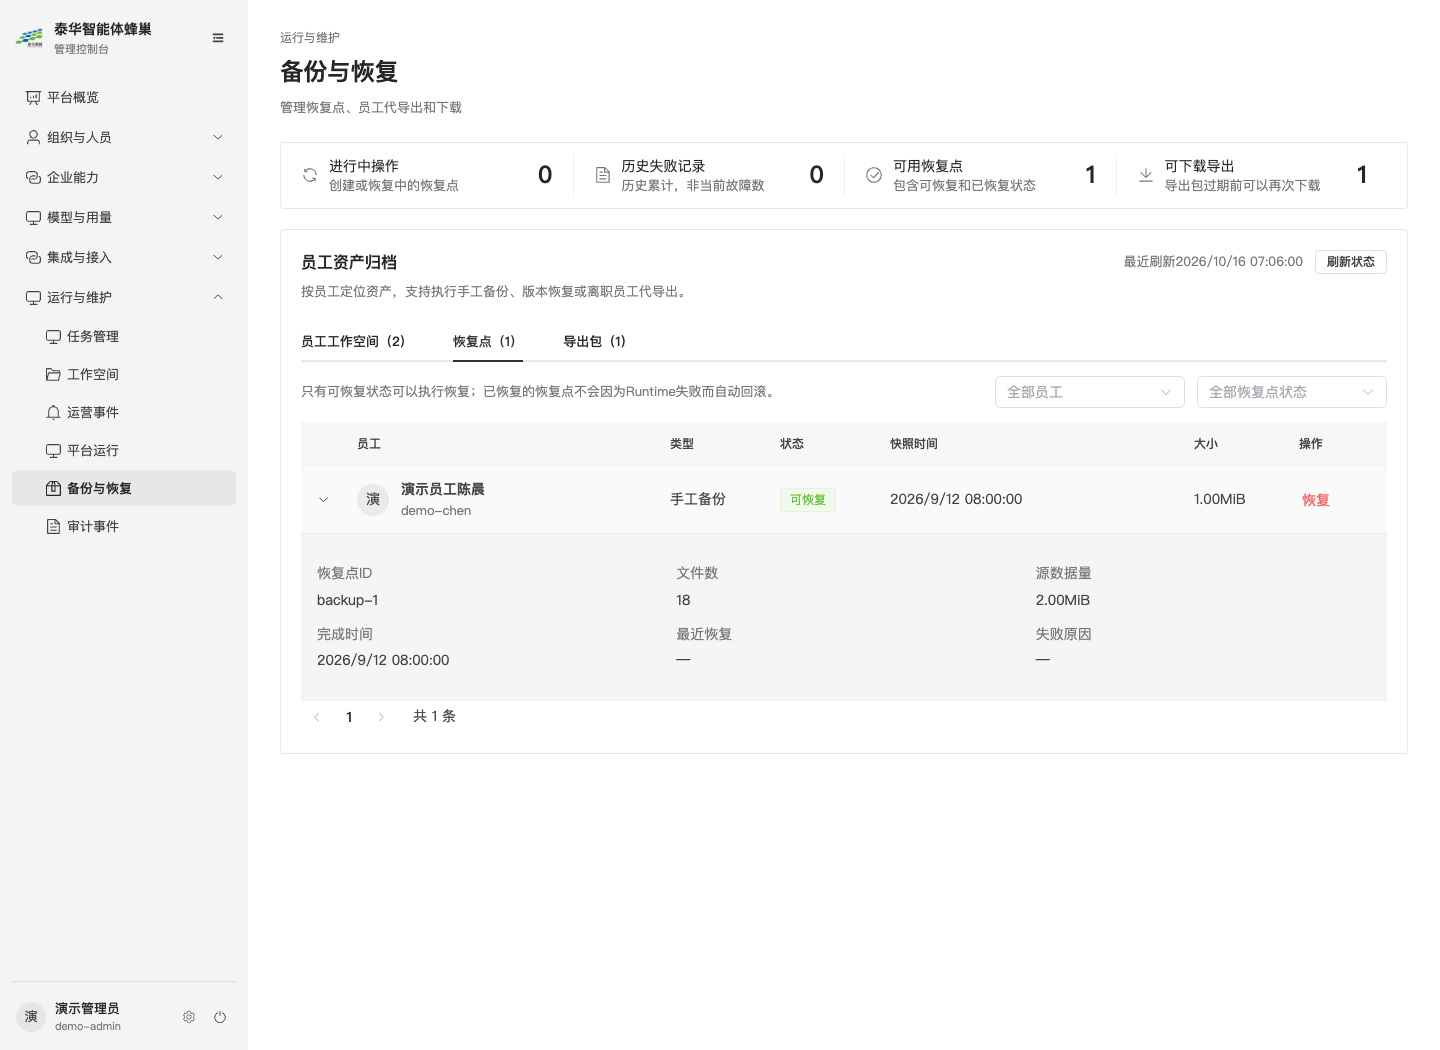Image resolution: width=1440 pixels, height=1050 pixels.
Task: Click the settings gear icon beside 演示管理员
Action: pos(189,1017)
